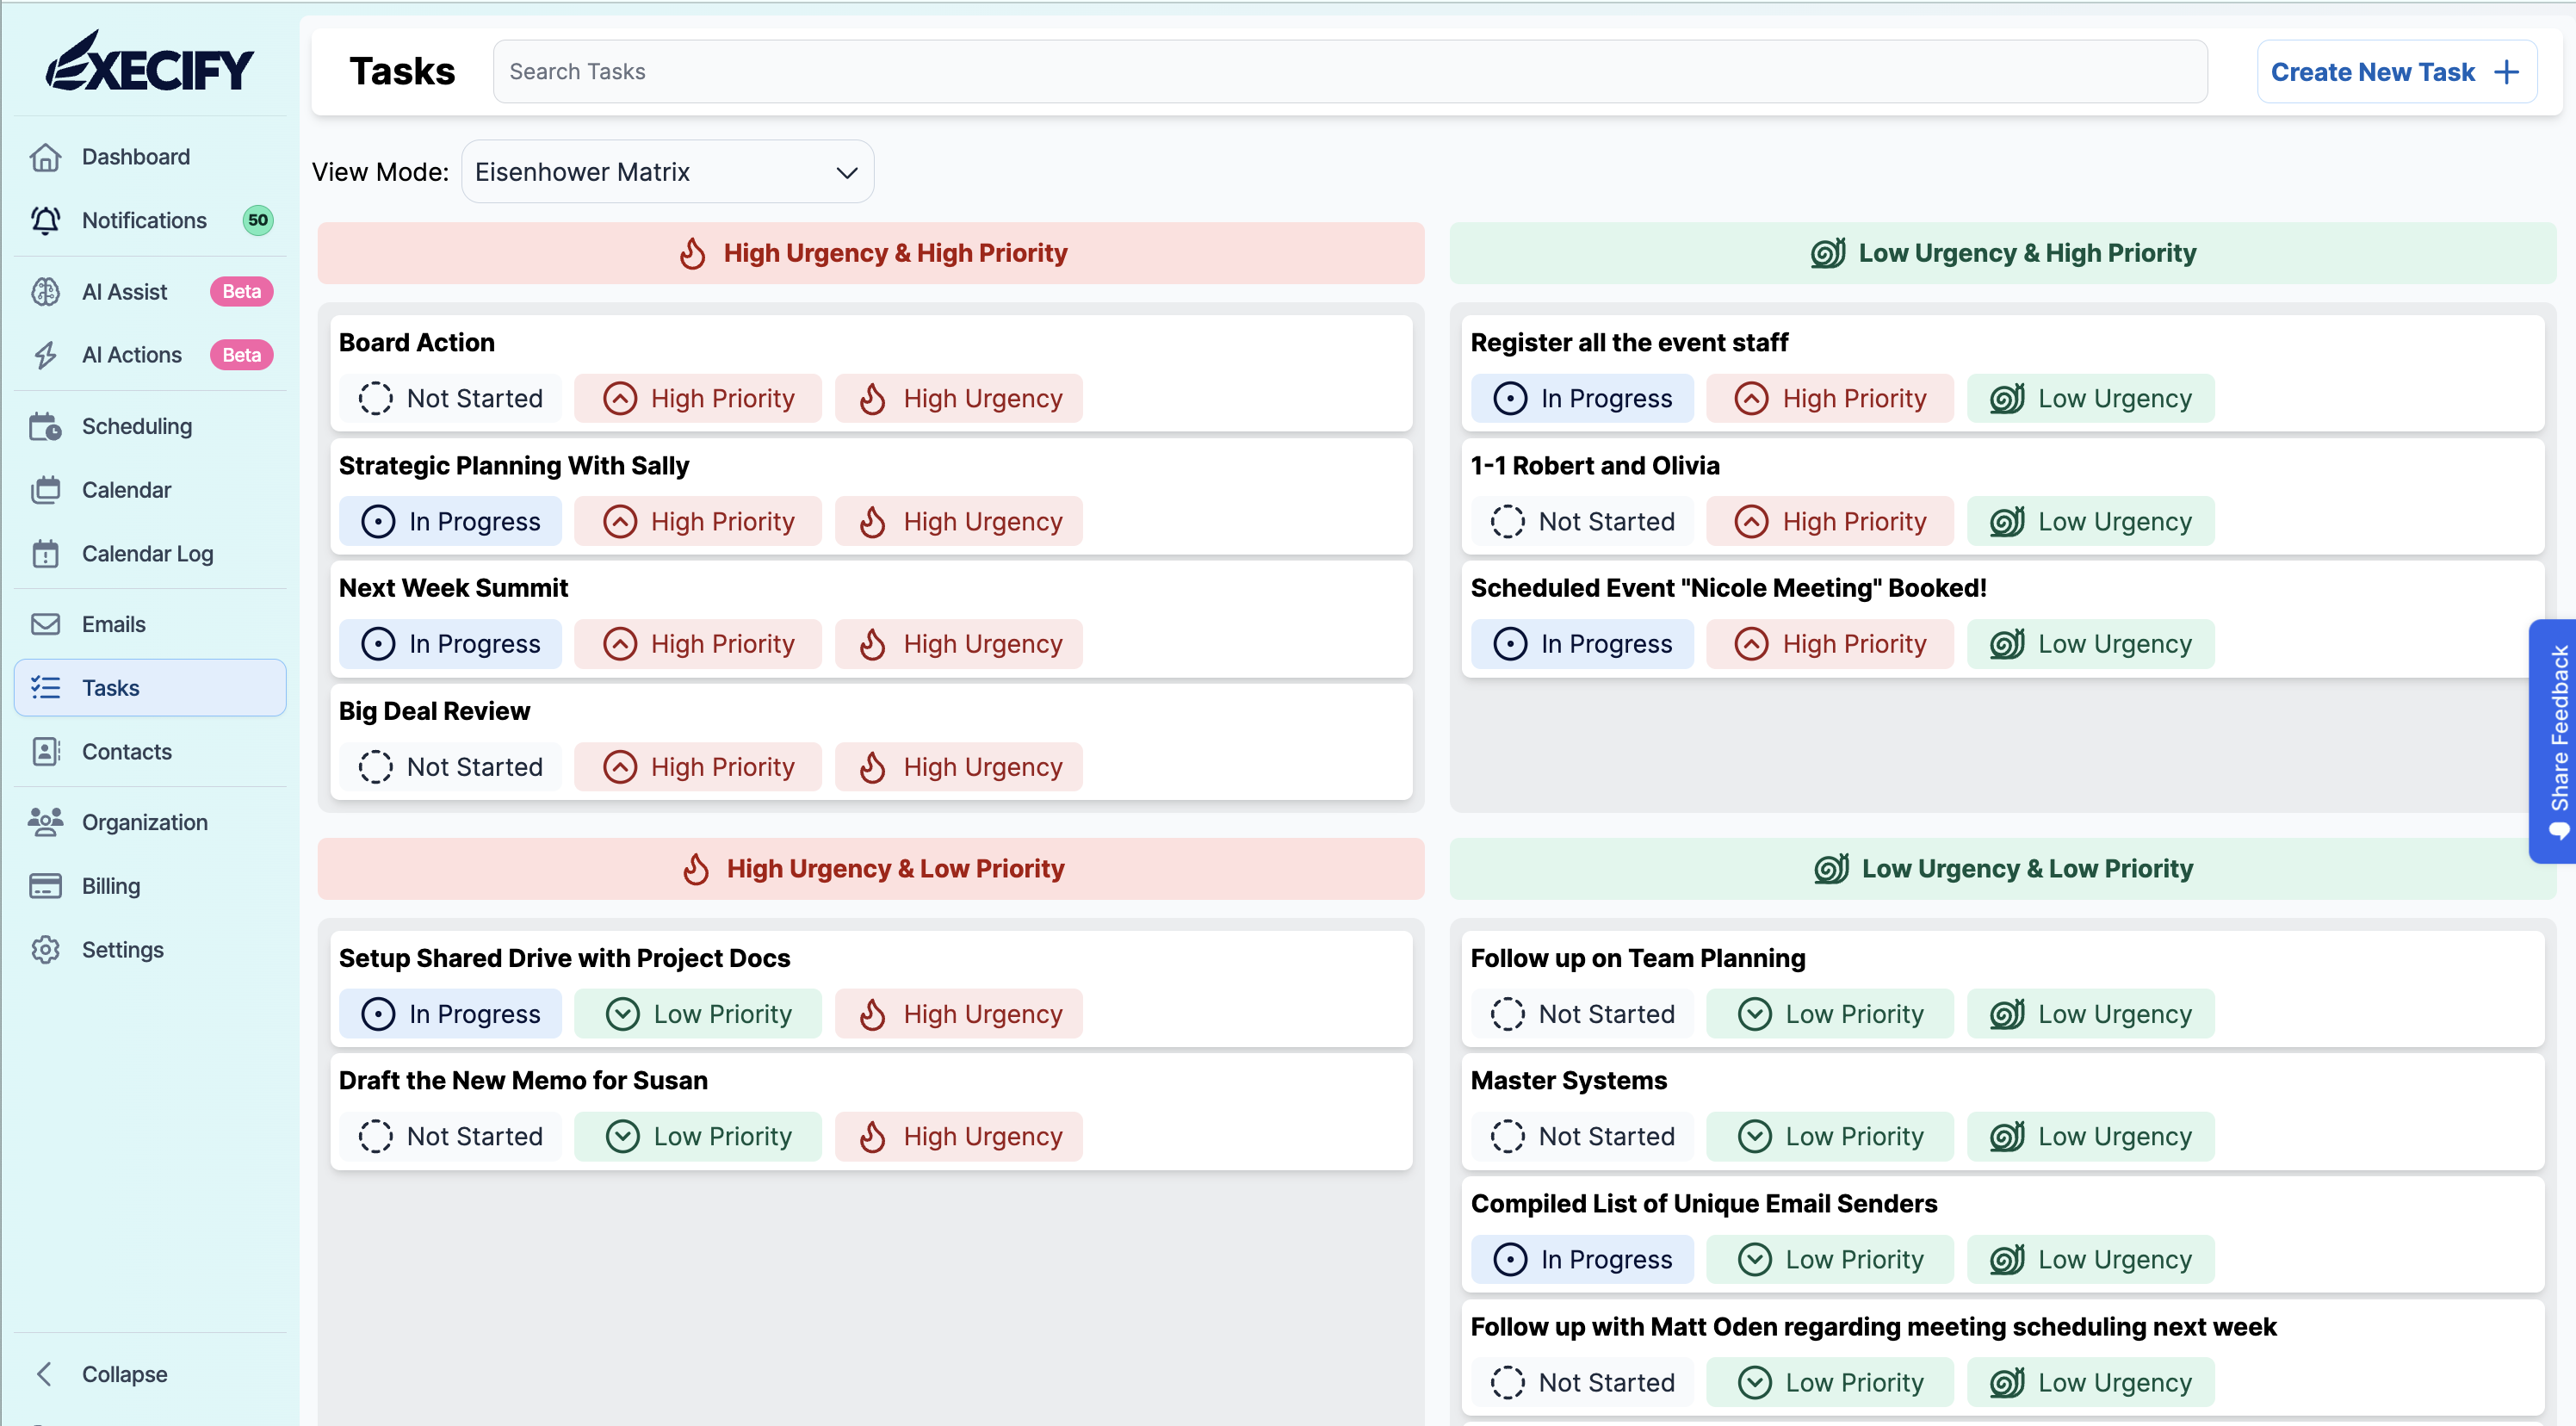Click the Organization sidebar icon

pos(47,820)
